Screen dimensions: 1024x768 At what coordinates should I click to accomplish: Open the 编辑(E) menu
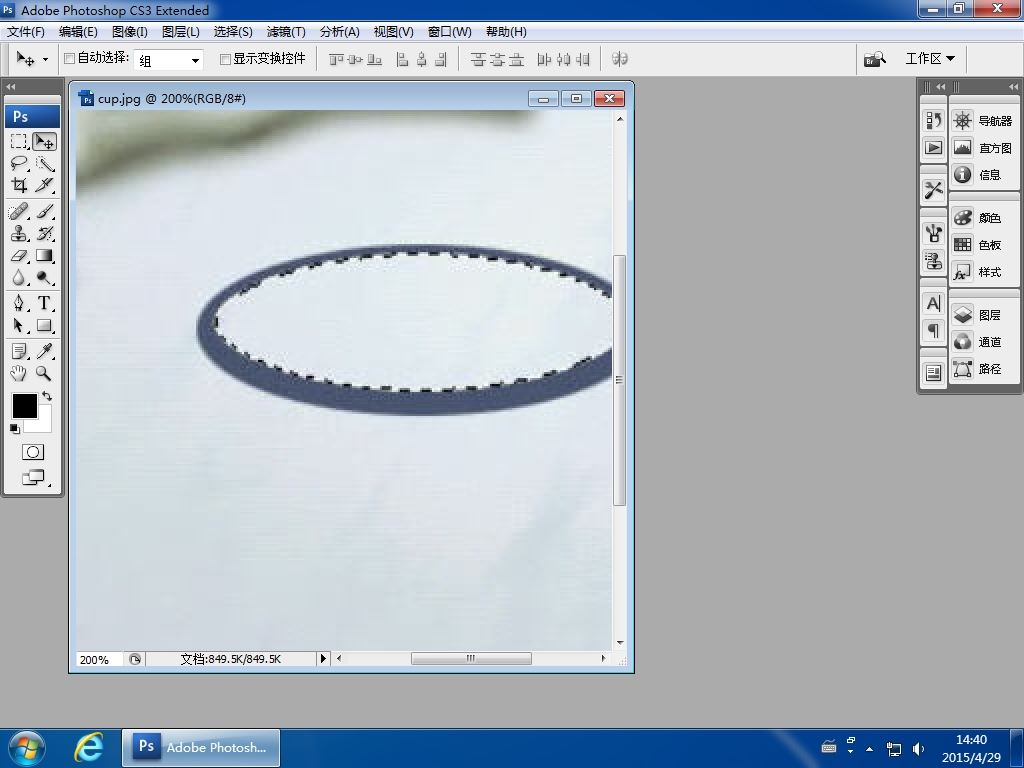[78, 31]
